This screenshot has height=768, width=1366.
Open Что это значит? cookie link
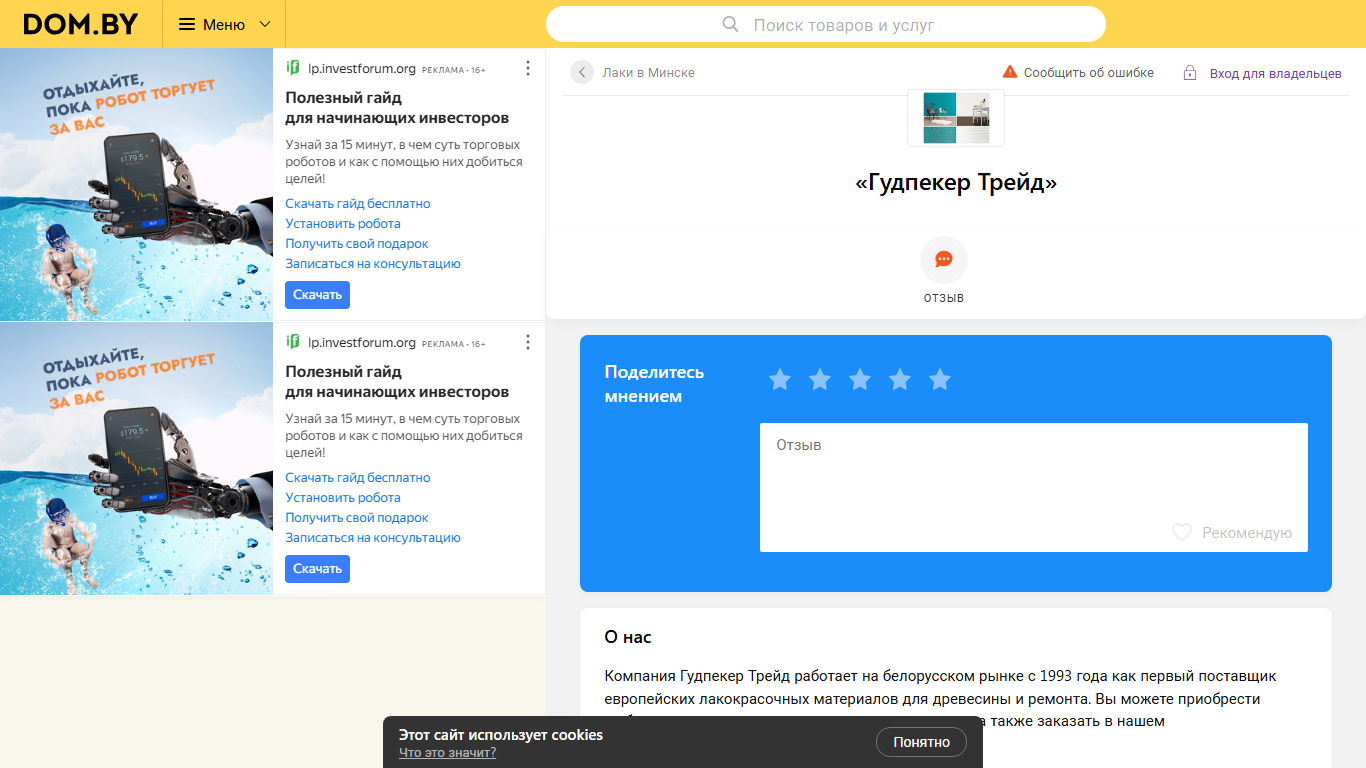pos(447,753)
